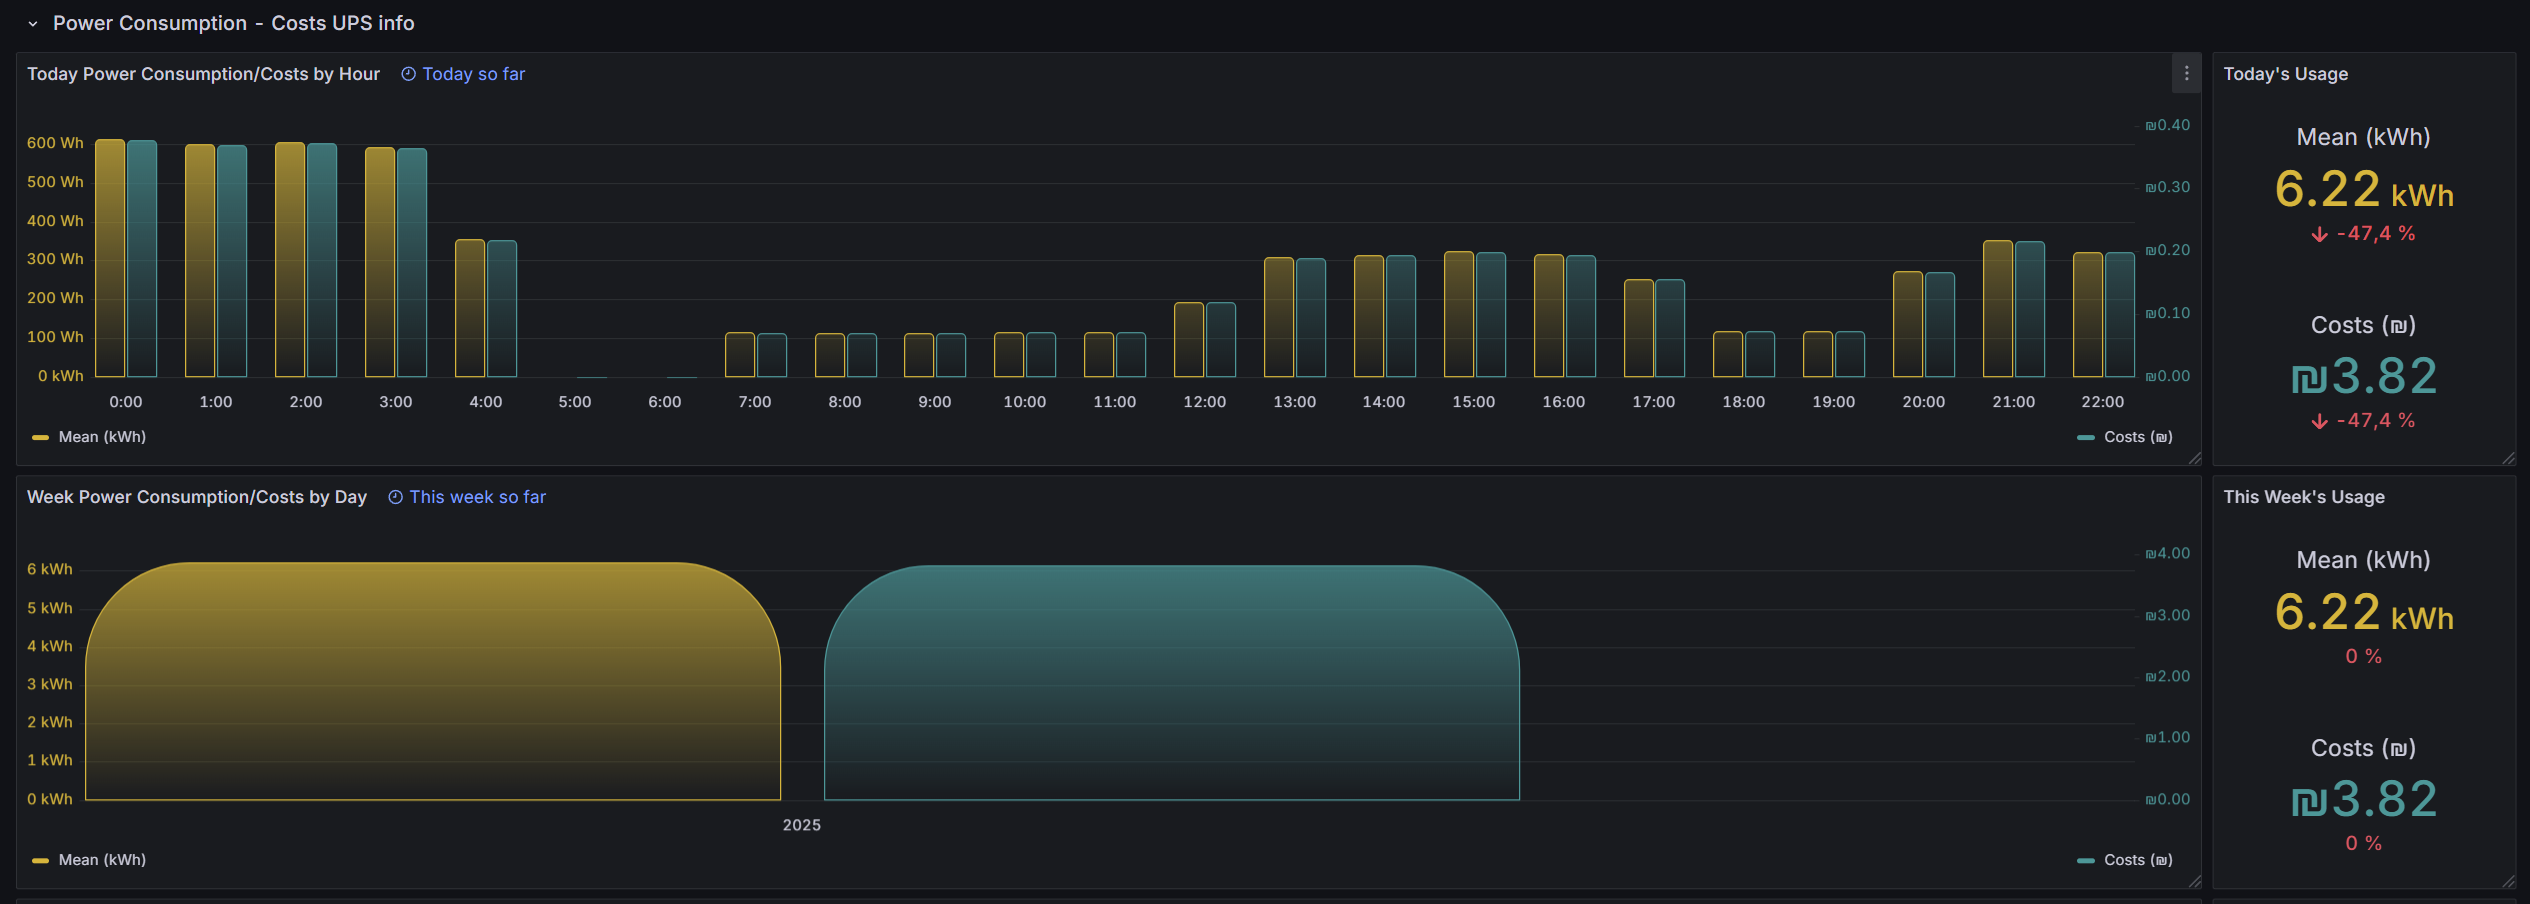
Task: Click the clock icon beside "Today so far"
Action: click(x=408, y=74)
